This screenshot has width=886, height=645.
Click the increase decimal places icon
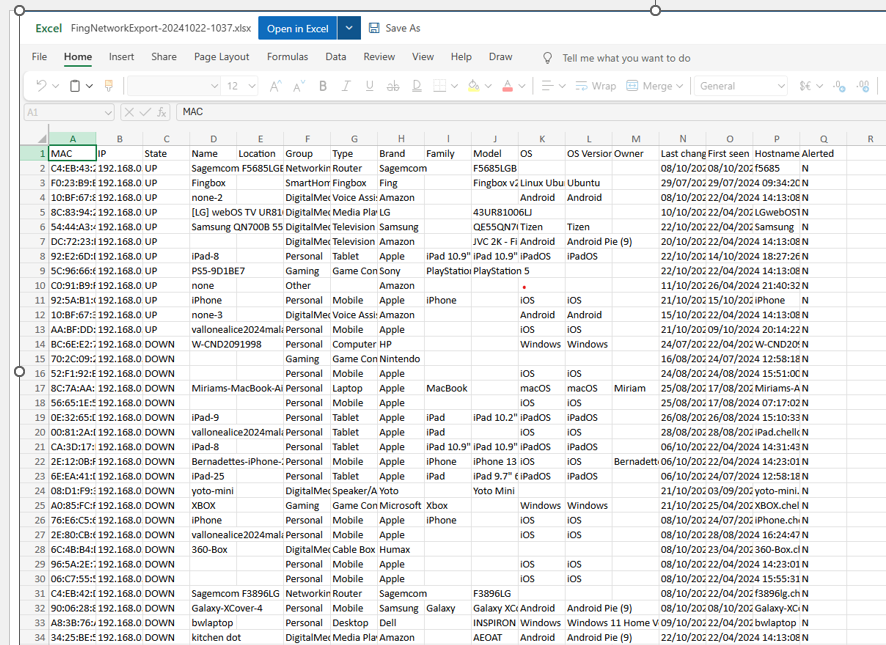pyautogui.click(x=863, y=86)
